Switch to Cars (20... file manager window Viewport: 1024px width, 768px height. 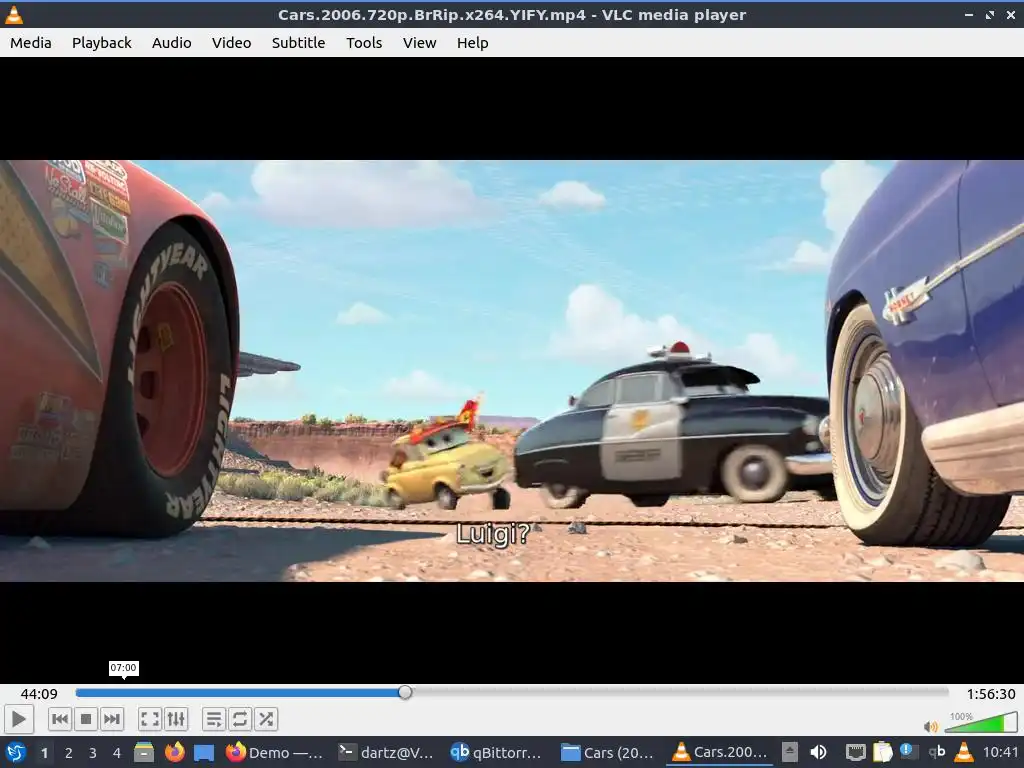pos(608,752)
